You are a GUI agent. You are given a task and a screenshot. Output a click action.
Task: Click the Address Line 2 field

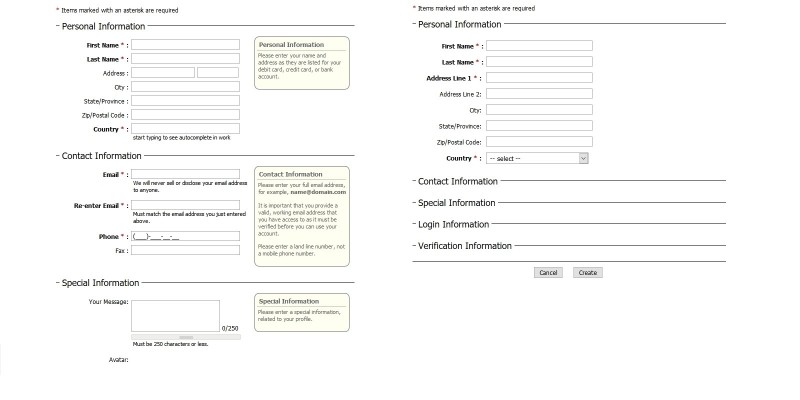click(x=538, y=94)
